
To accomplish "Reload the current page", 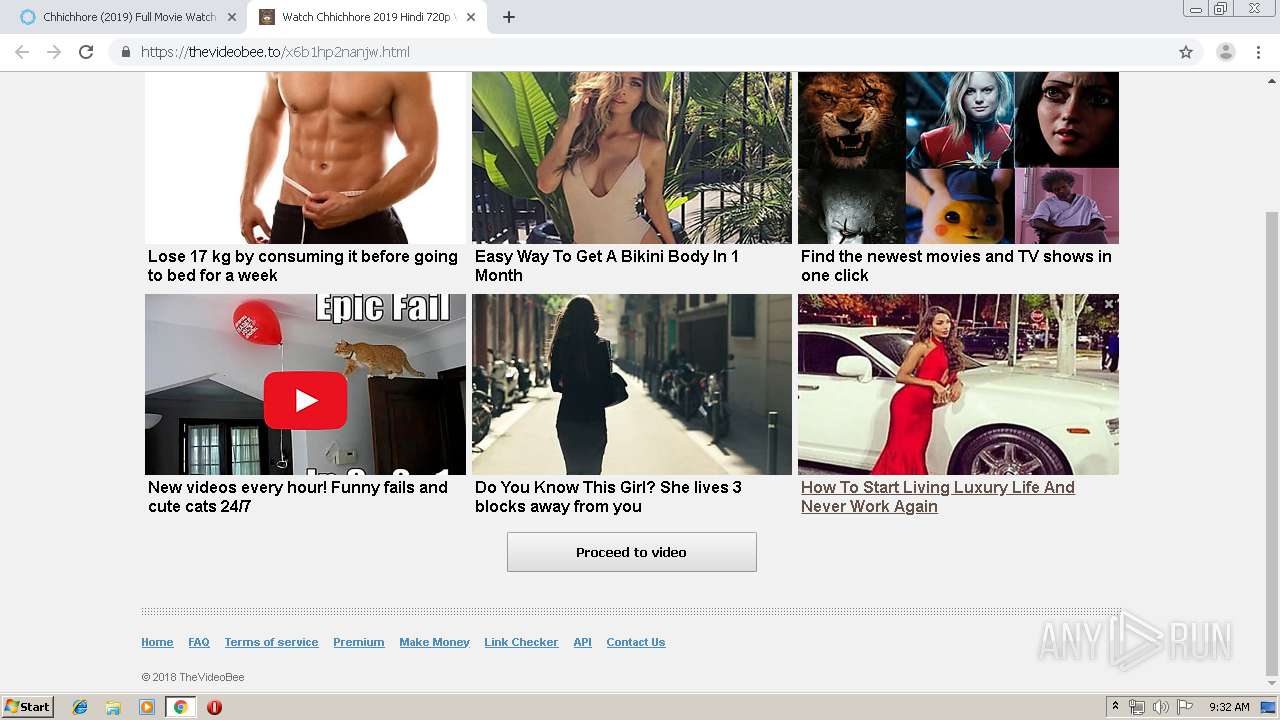I will (86, 52).
